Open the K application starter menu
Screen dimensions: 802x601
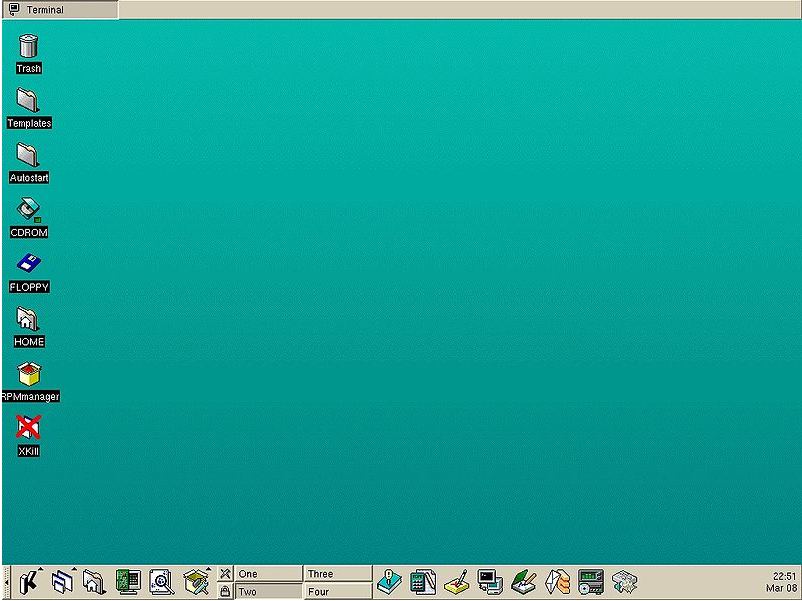(30, 581)
